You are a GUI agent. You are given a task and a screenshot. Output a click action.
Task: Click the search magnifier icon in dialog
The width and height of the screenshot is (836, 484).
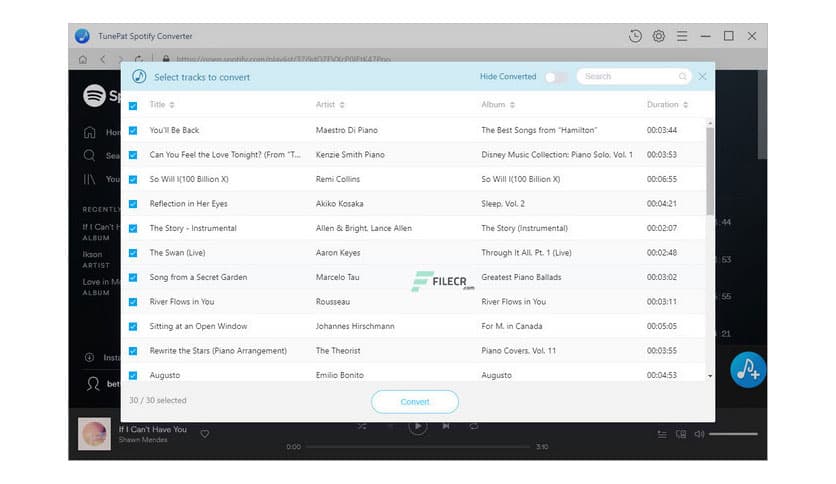[682, 77]
